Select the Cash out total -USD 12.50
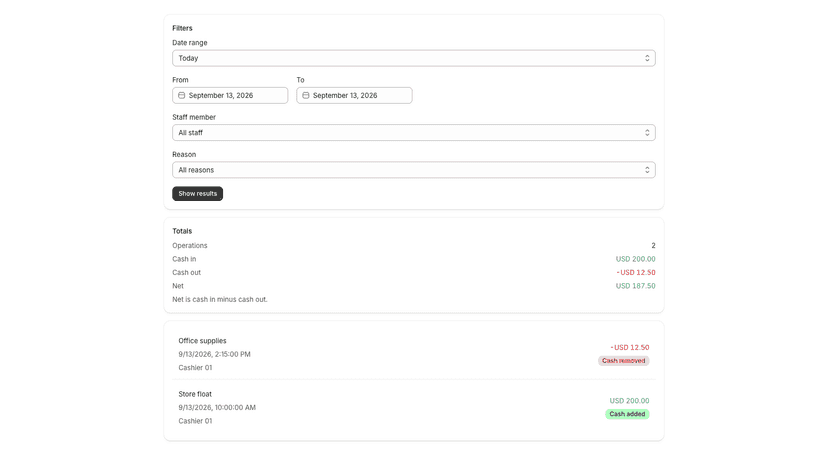 (x=636, y=273)
